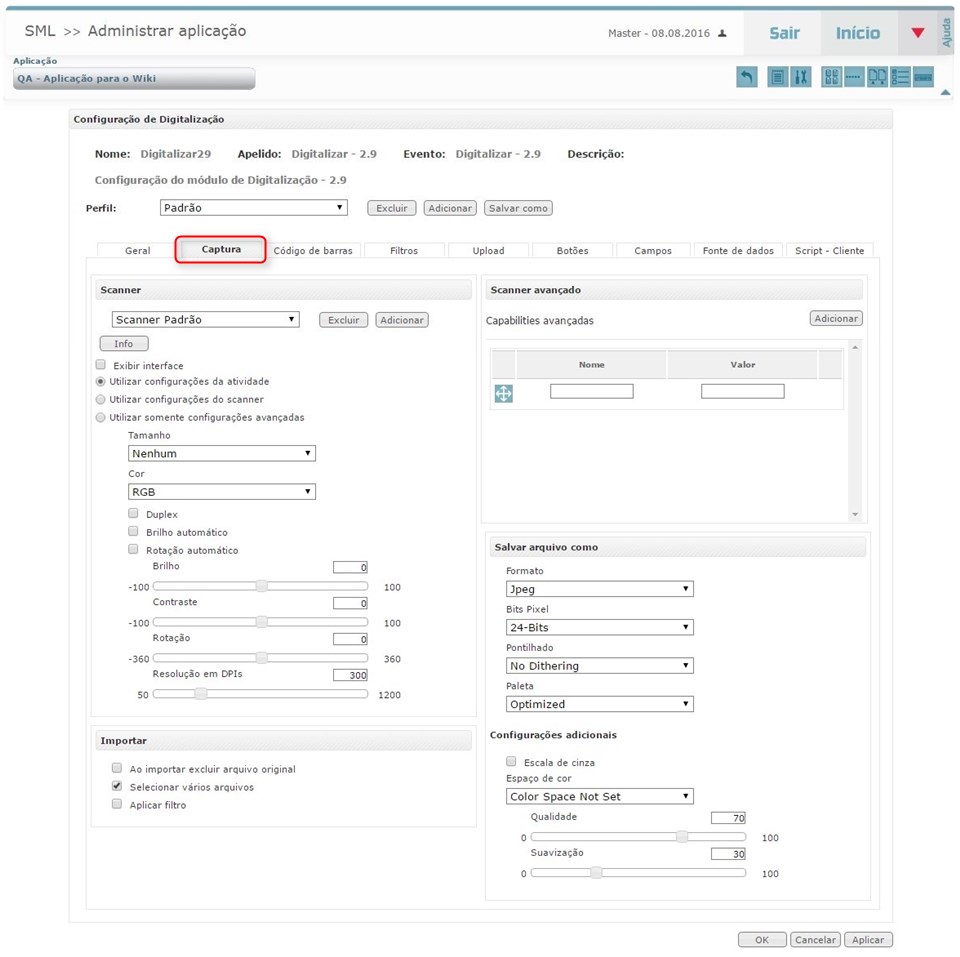Click the Nome input field in capabilities table
This screenshot has height=957, width=960.
pos(591,392)
